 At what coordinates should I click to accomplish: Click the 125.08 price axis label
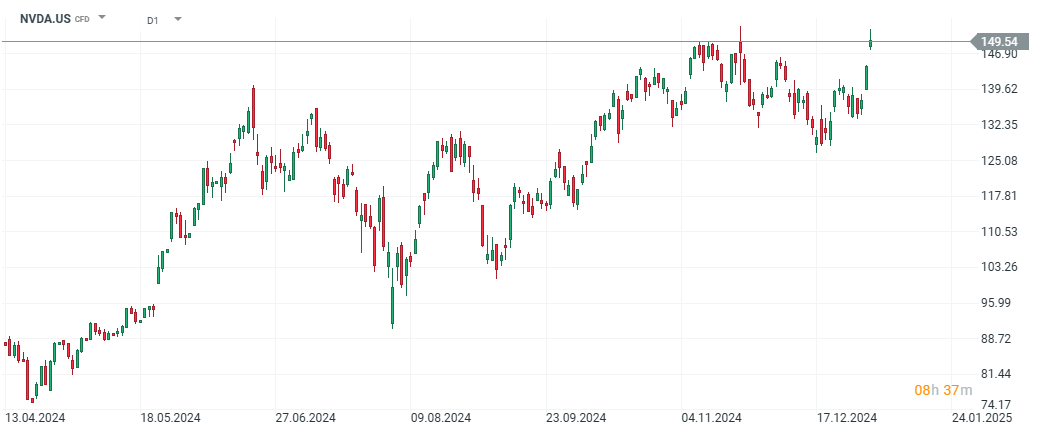998,160
